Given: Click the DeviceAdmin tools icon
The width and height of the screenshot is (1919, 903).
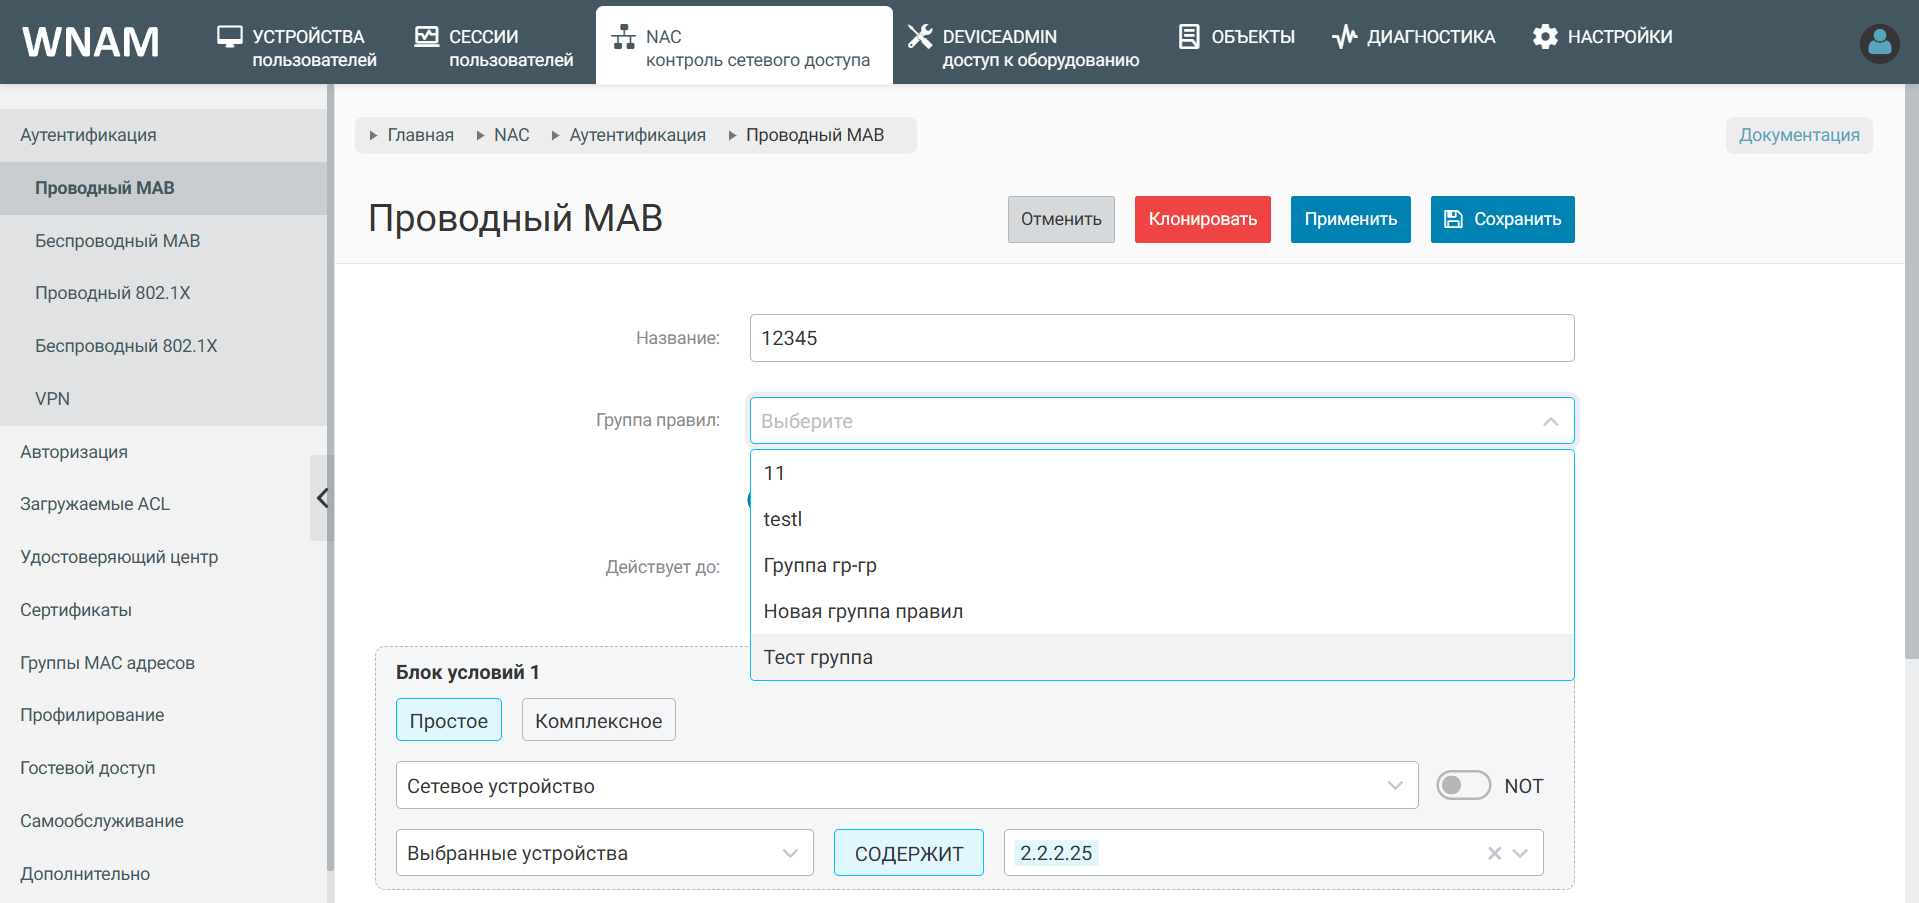Looking at the screenshot, I should tap(919, 37).
